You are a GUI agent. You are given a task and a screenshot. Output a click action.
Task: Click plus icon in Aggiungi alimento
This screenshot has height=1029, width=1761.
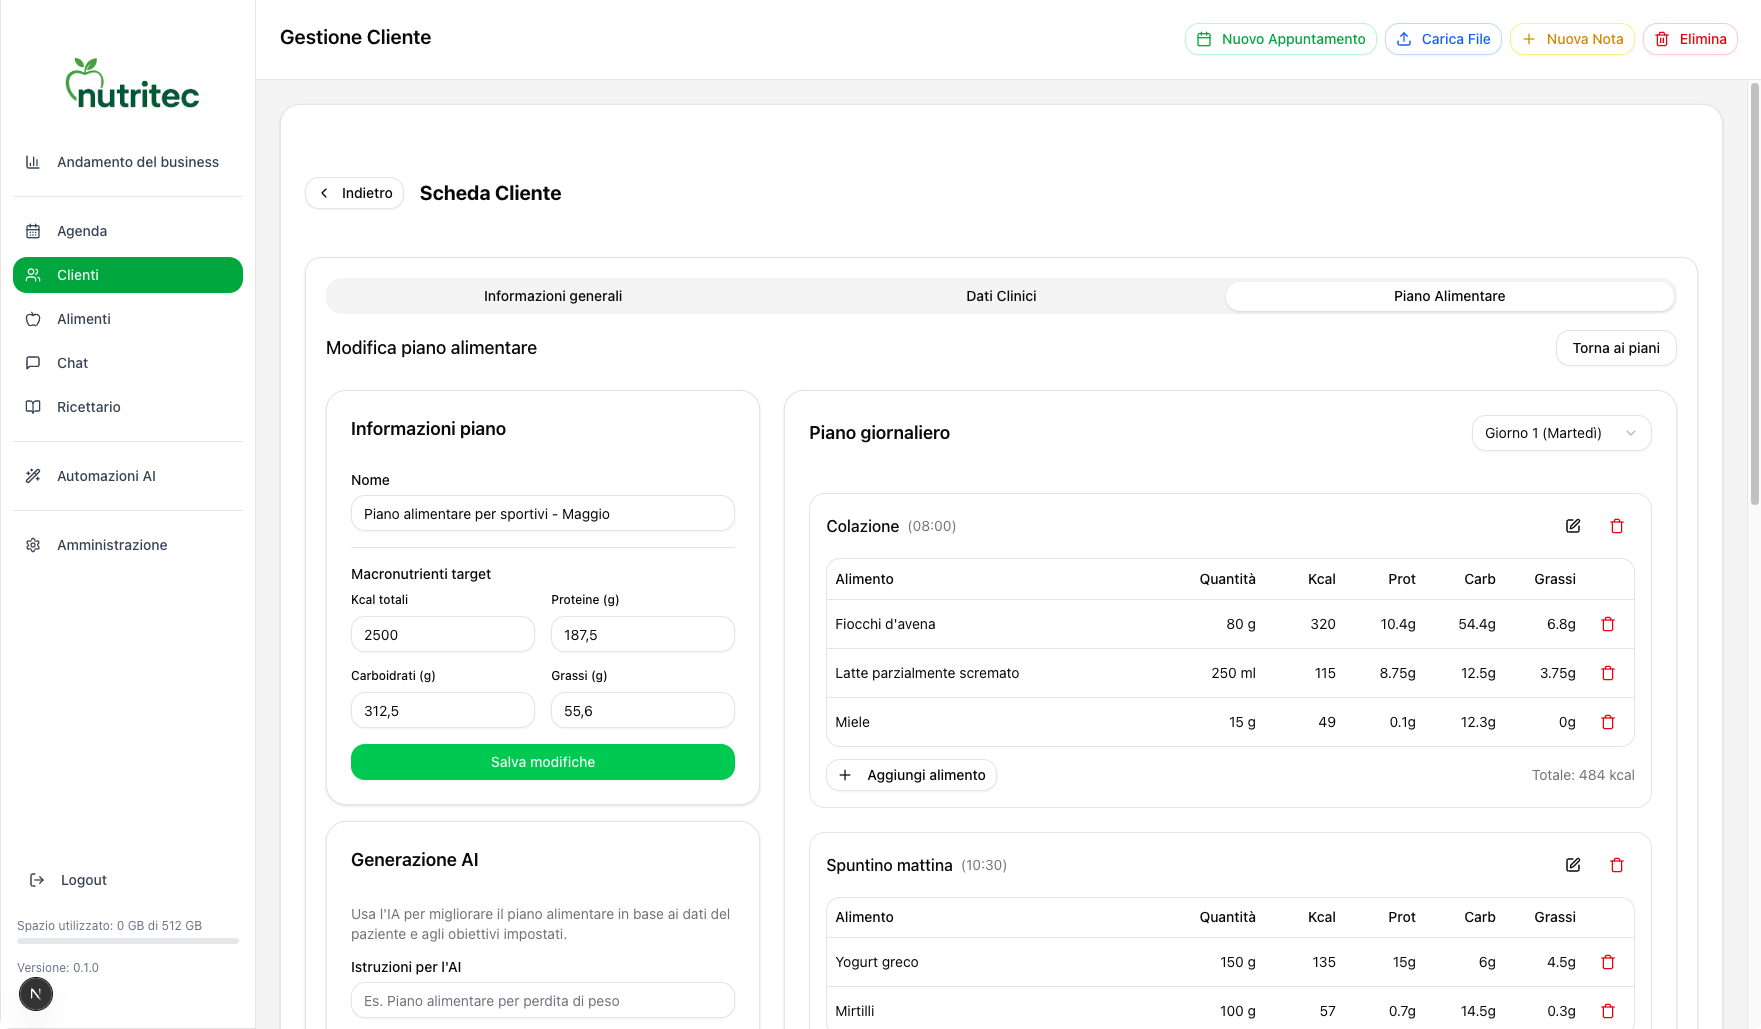845,775
